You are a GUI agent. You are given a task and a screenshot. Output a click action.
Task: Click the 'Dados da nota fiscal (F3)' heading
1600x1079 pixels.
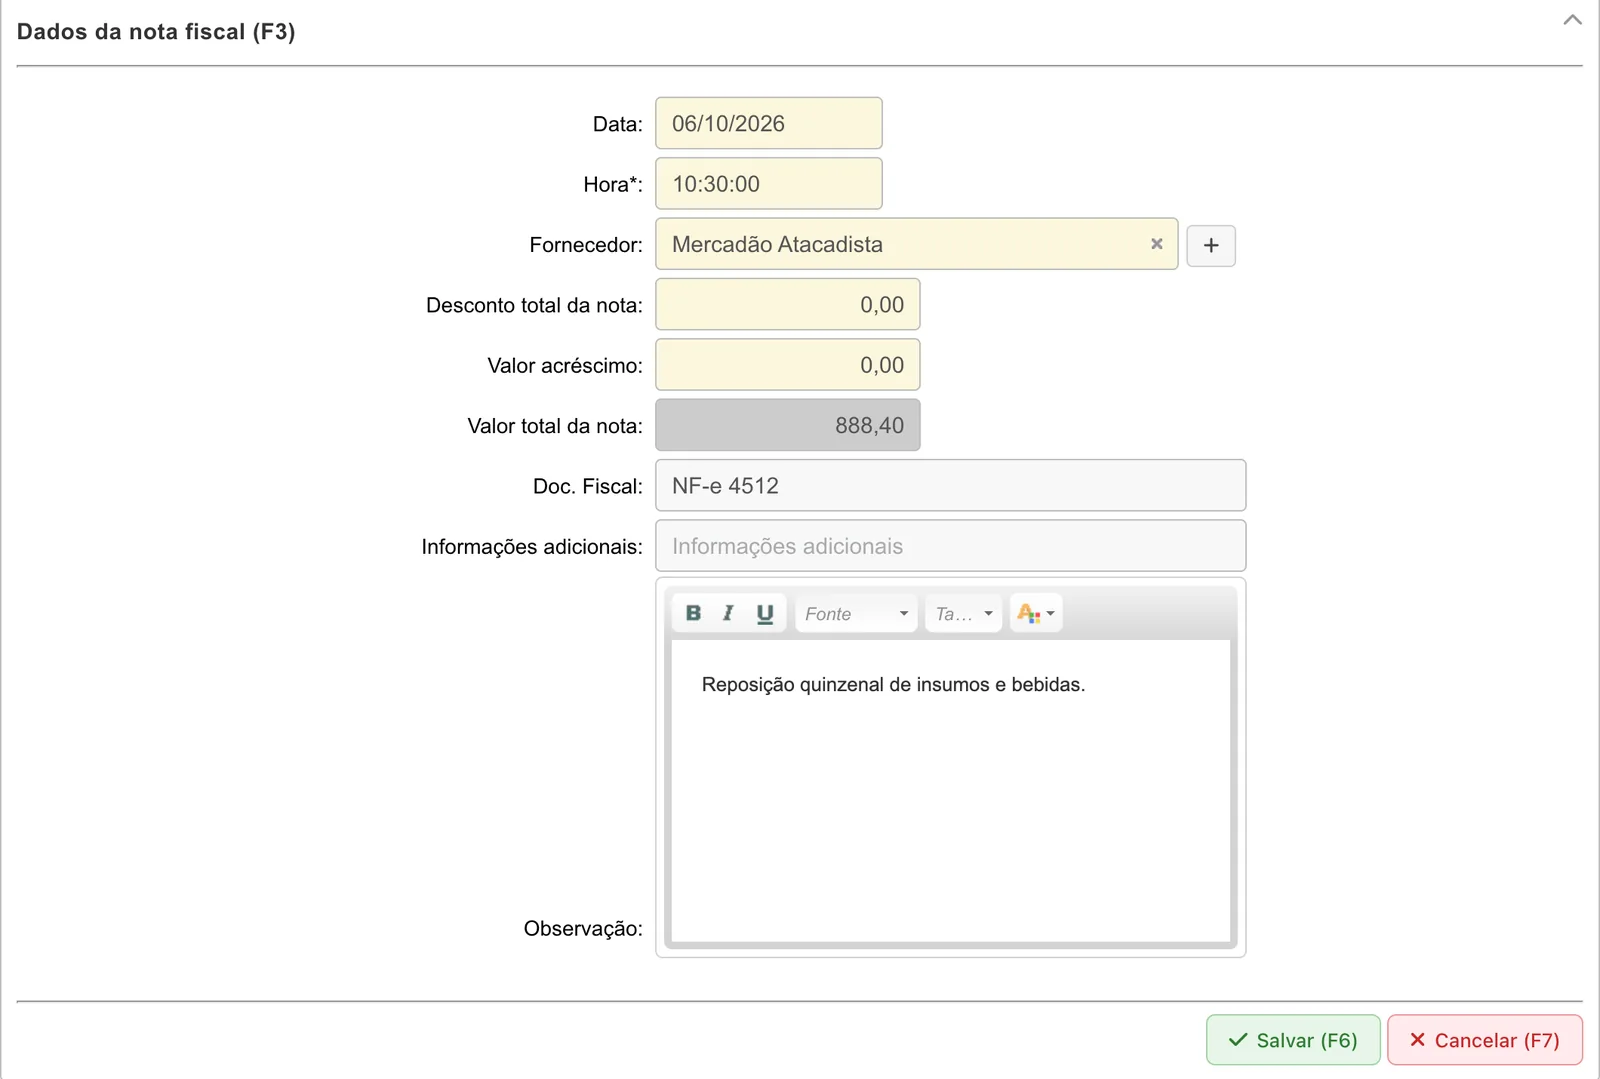[156, 32]
